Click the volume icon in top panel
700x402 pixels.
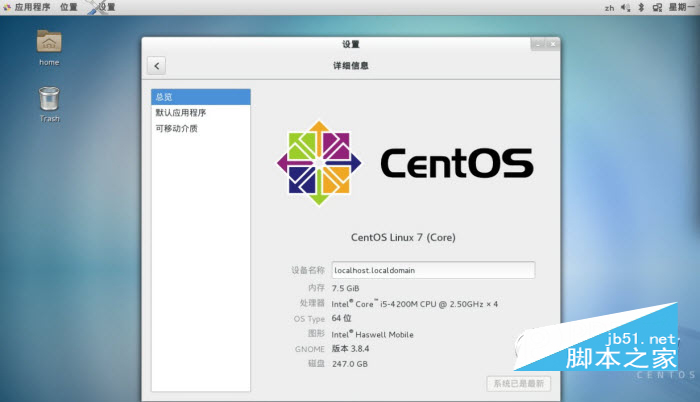625,7
